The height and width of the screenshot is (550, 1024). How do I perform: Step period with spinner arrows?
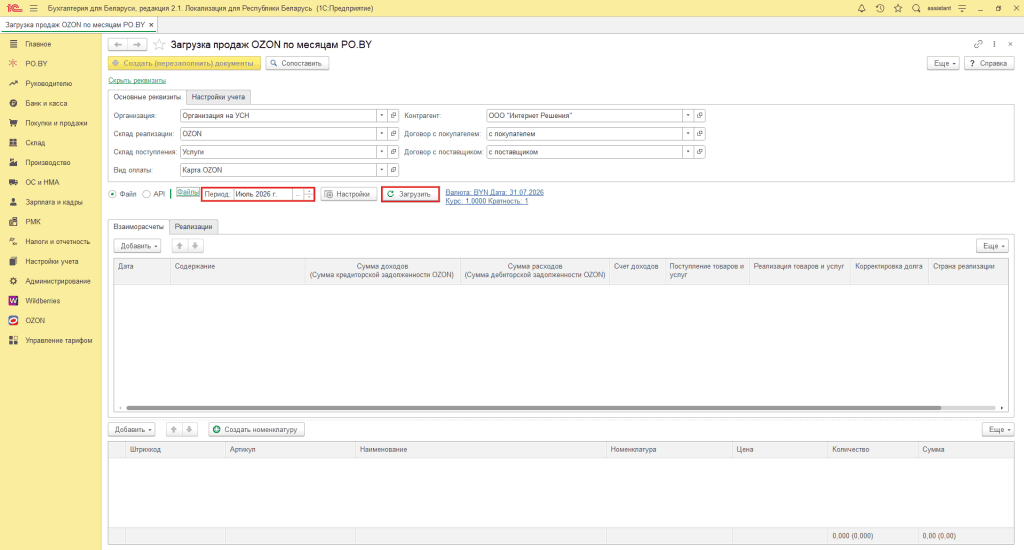pyautogui.click(x=308, y=194)
